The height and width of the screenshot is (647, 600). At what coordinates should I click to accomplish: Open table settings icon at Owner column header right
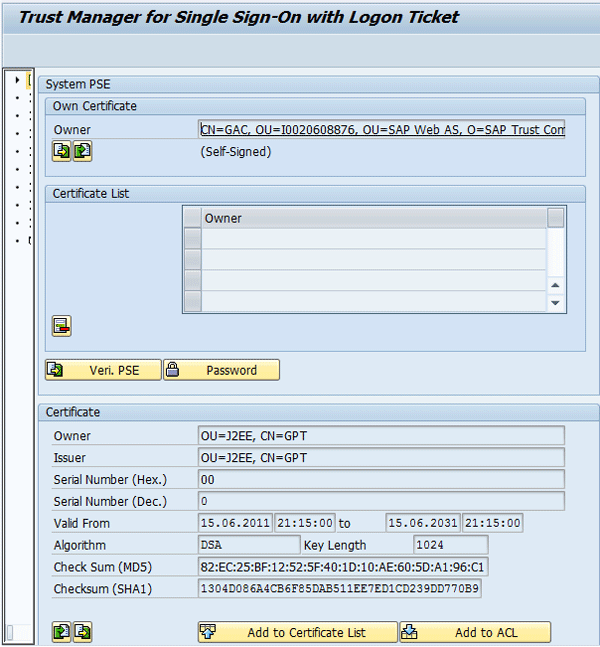(556, 218)
